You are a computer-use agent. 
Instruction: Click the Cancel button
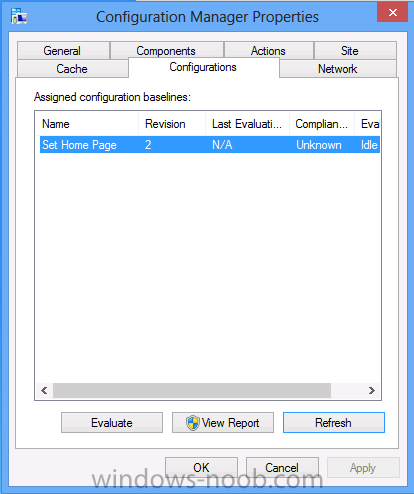coord(282,468)
